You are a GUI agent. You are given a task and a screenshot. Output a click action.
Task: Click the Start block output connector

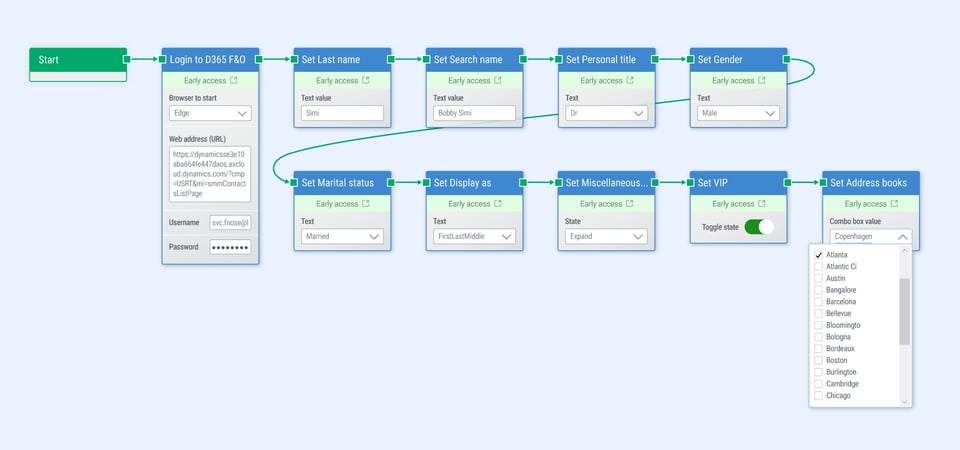(126, 59)
